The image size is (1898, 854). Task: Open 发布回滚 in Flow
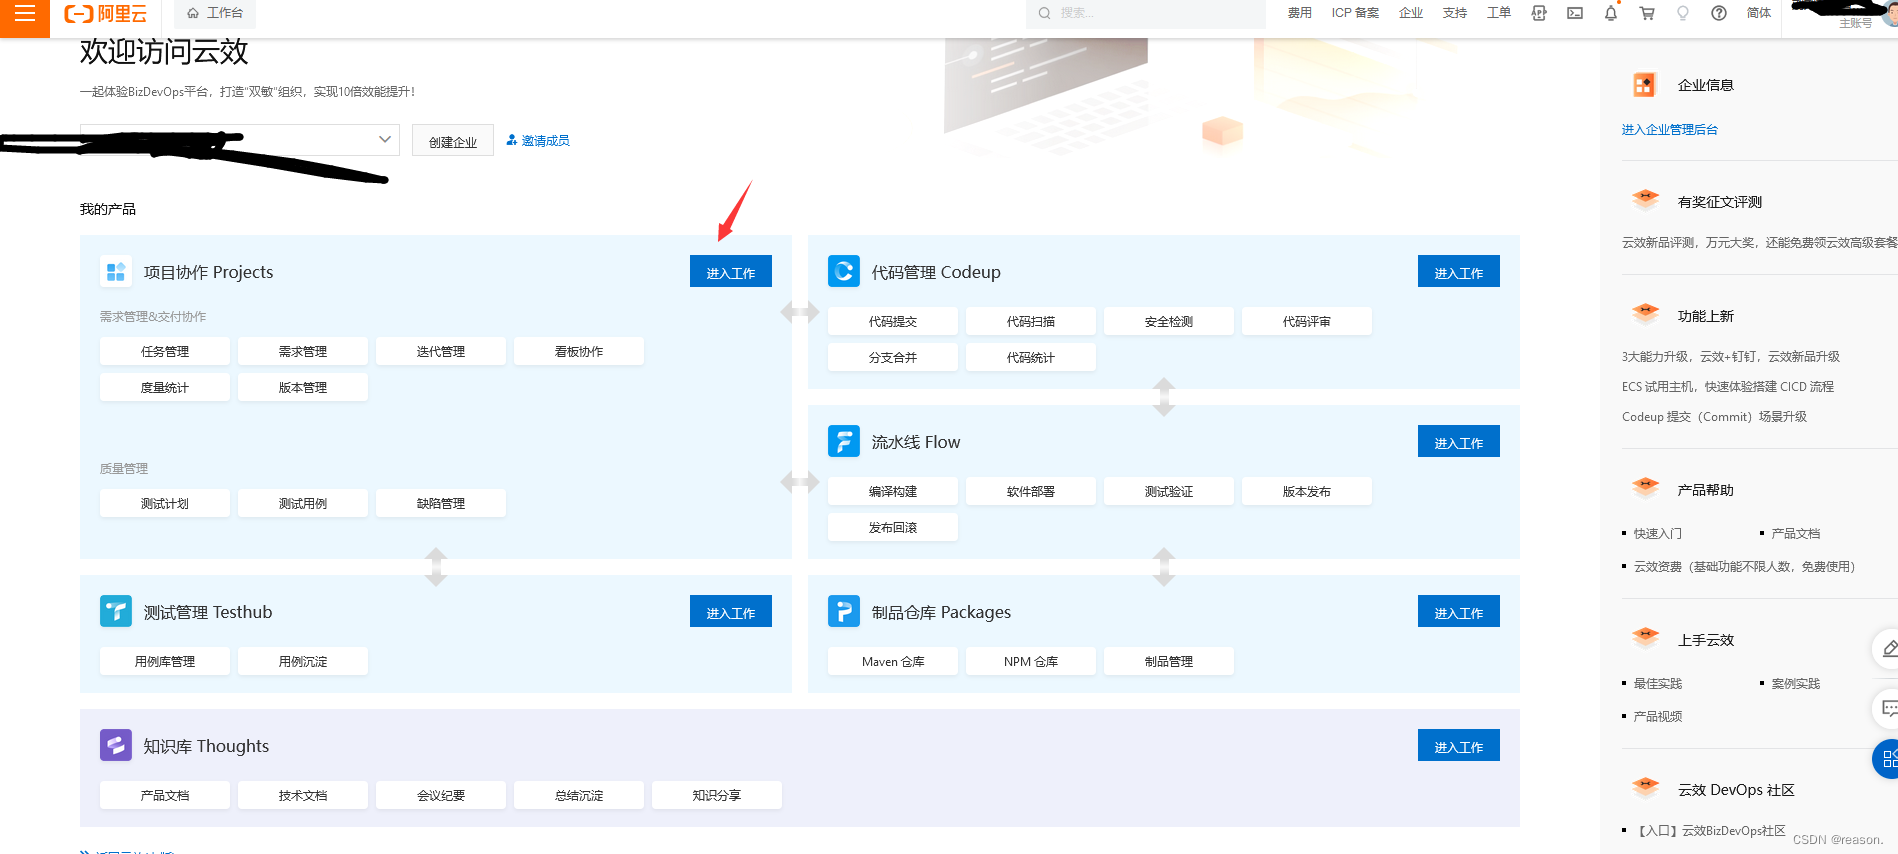(893, 527)
